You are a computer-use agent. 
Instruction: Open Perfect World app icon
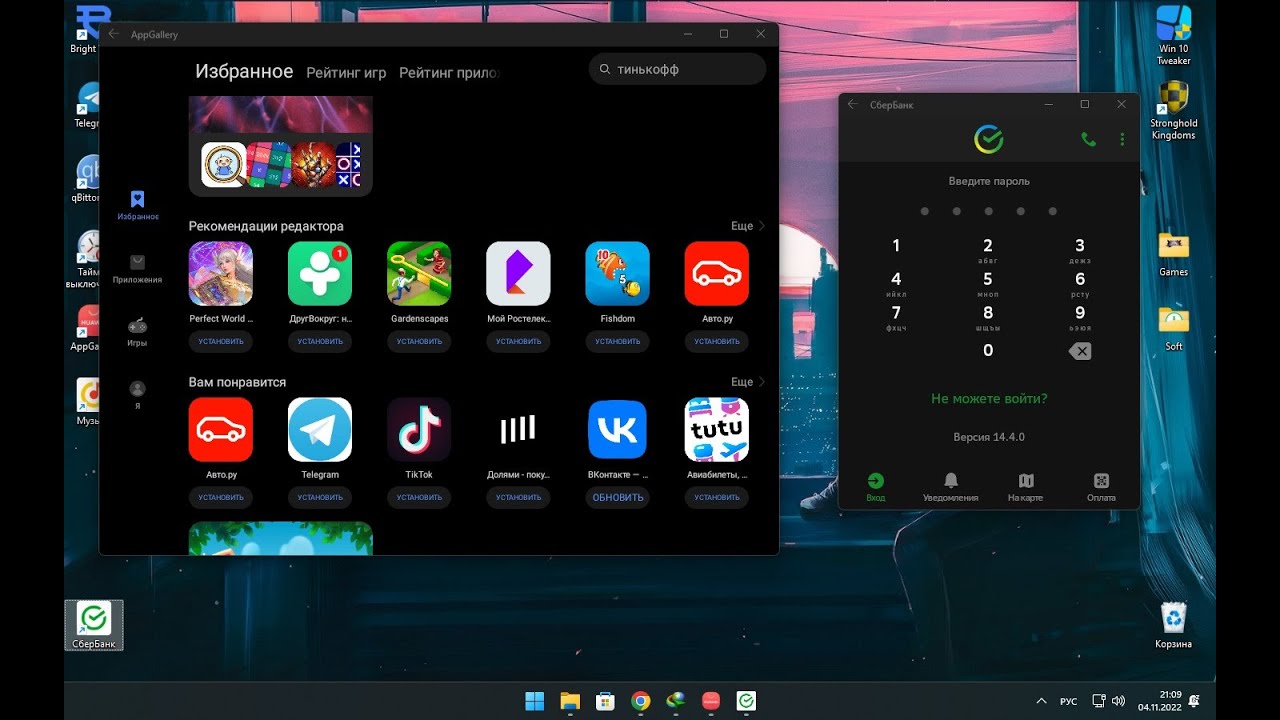pyautogui.click(x=221, y=273)
